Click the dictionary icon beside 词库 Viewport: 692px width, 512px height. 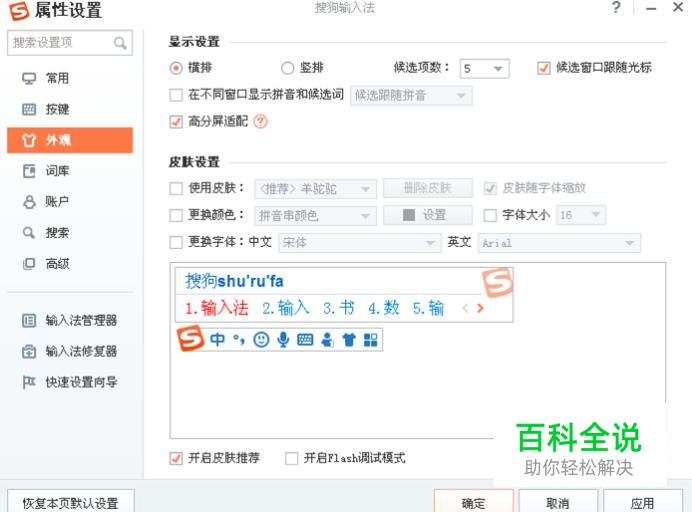tap(29, 171)
